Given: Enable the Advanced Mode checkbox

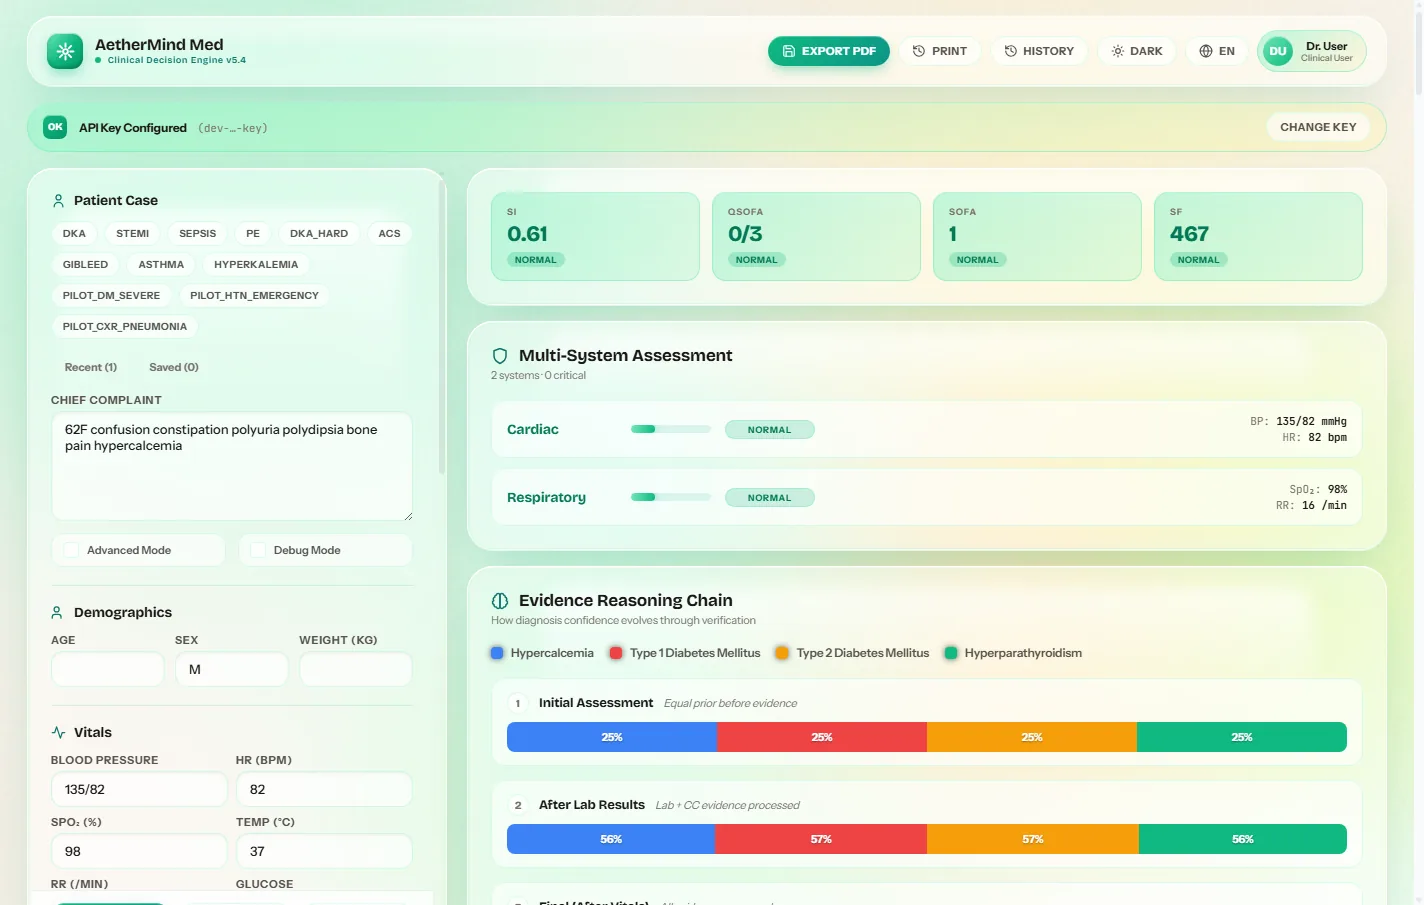Looking at the screenshot, I should (72, 550).
